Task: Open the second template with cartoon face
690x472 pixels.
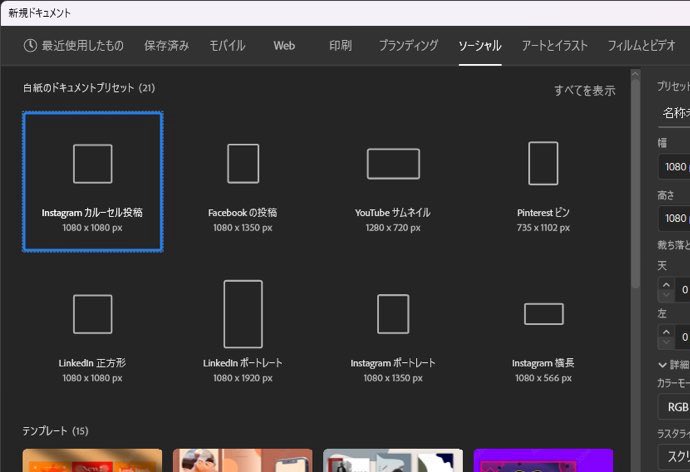Action: 243,461
